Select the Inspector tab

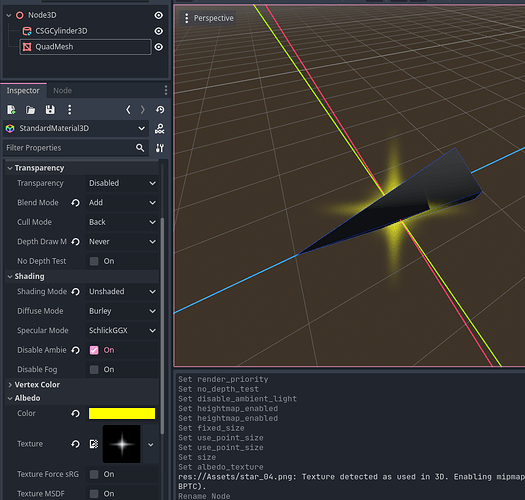tap(23, 90)
